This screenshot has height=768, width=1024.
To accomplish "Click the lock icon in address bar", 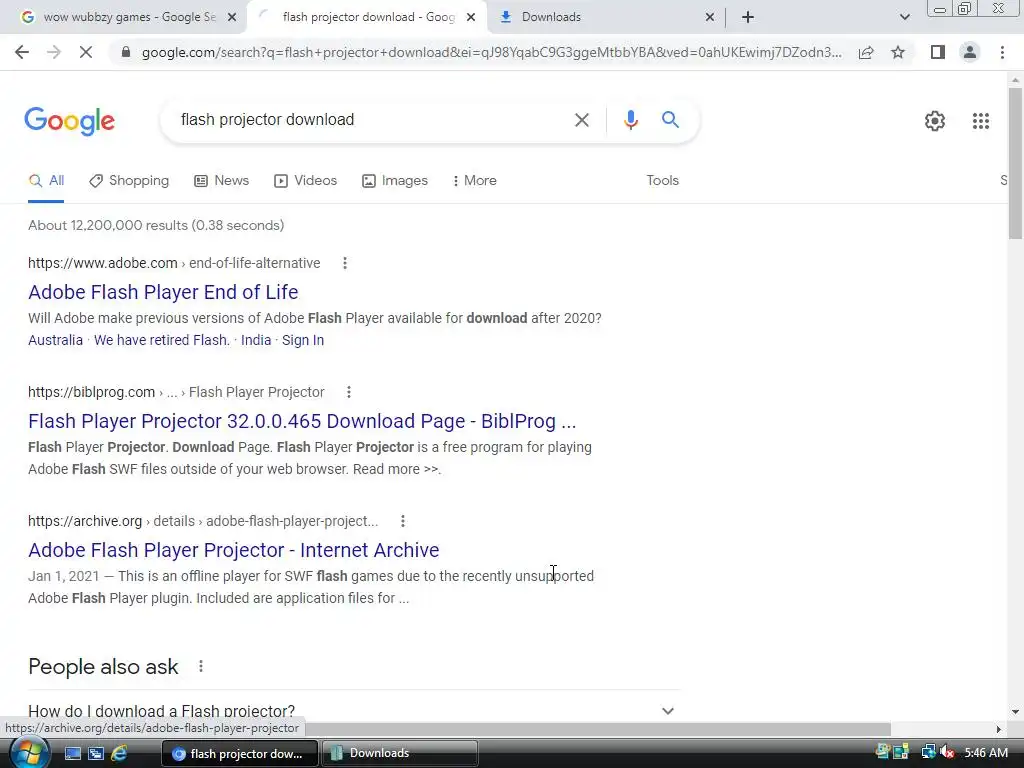I will (x=126, y=52).
